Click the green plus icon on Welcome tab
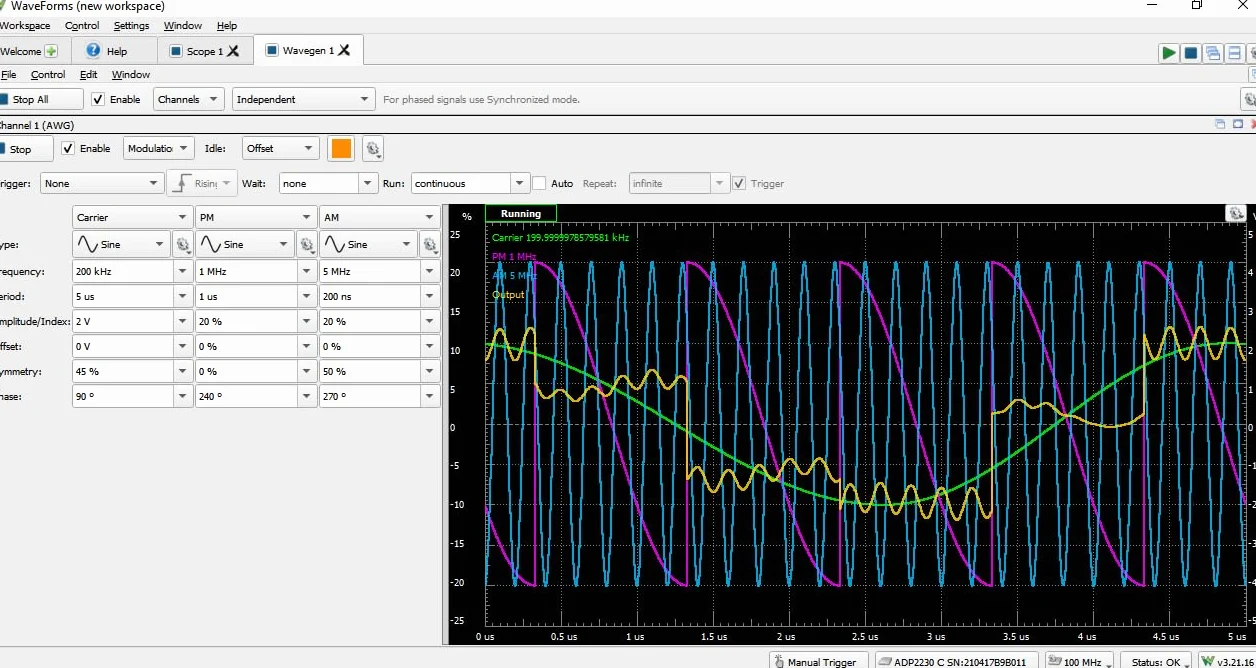 (x=51, y=51)
